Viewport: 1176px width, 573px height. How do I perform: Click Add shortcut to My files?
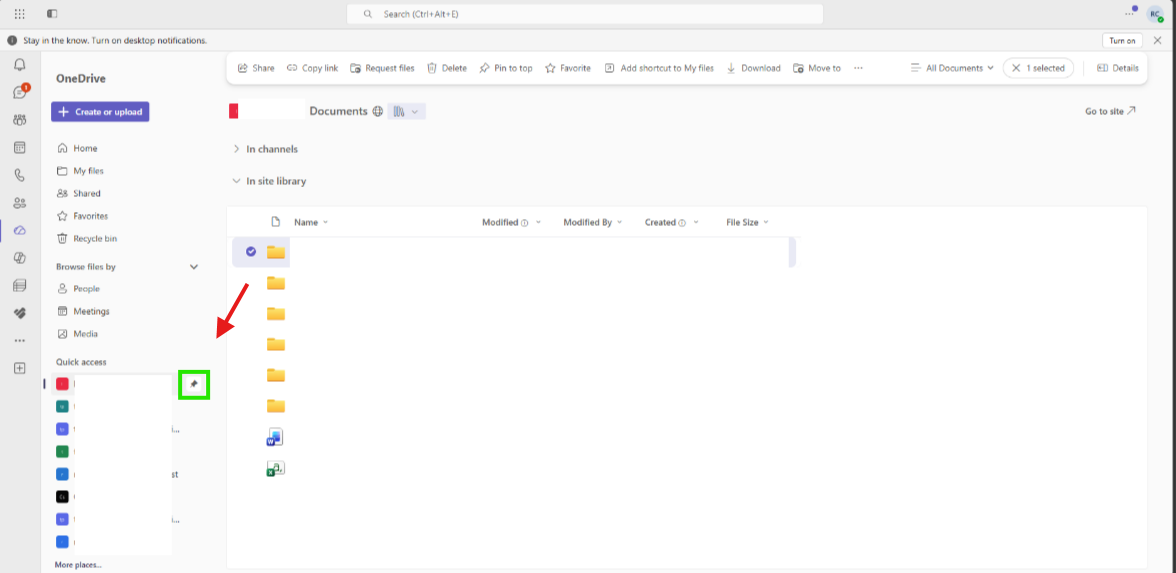[658, 68]
